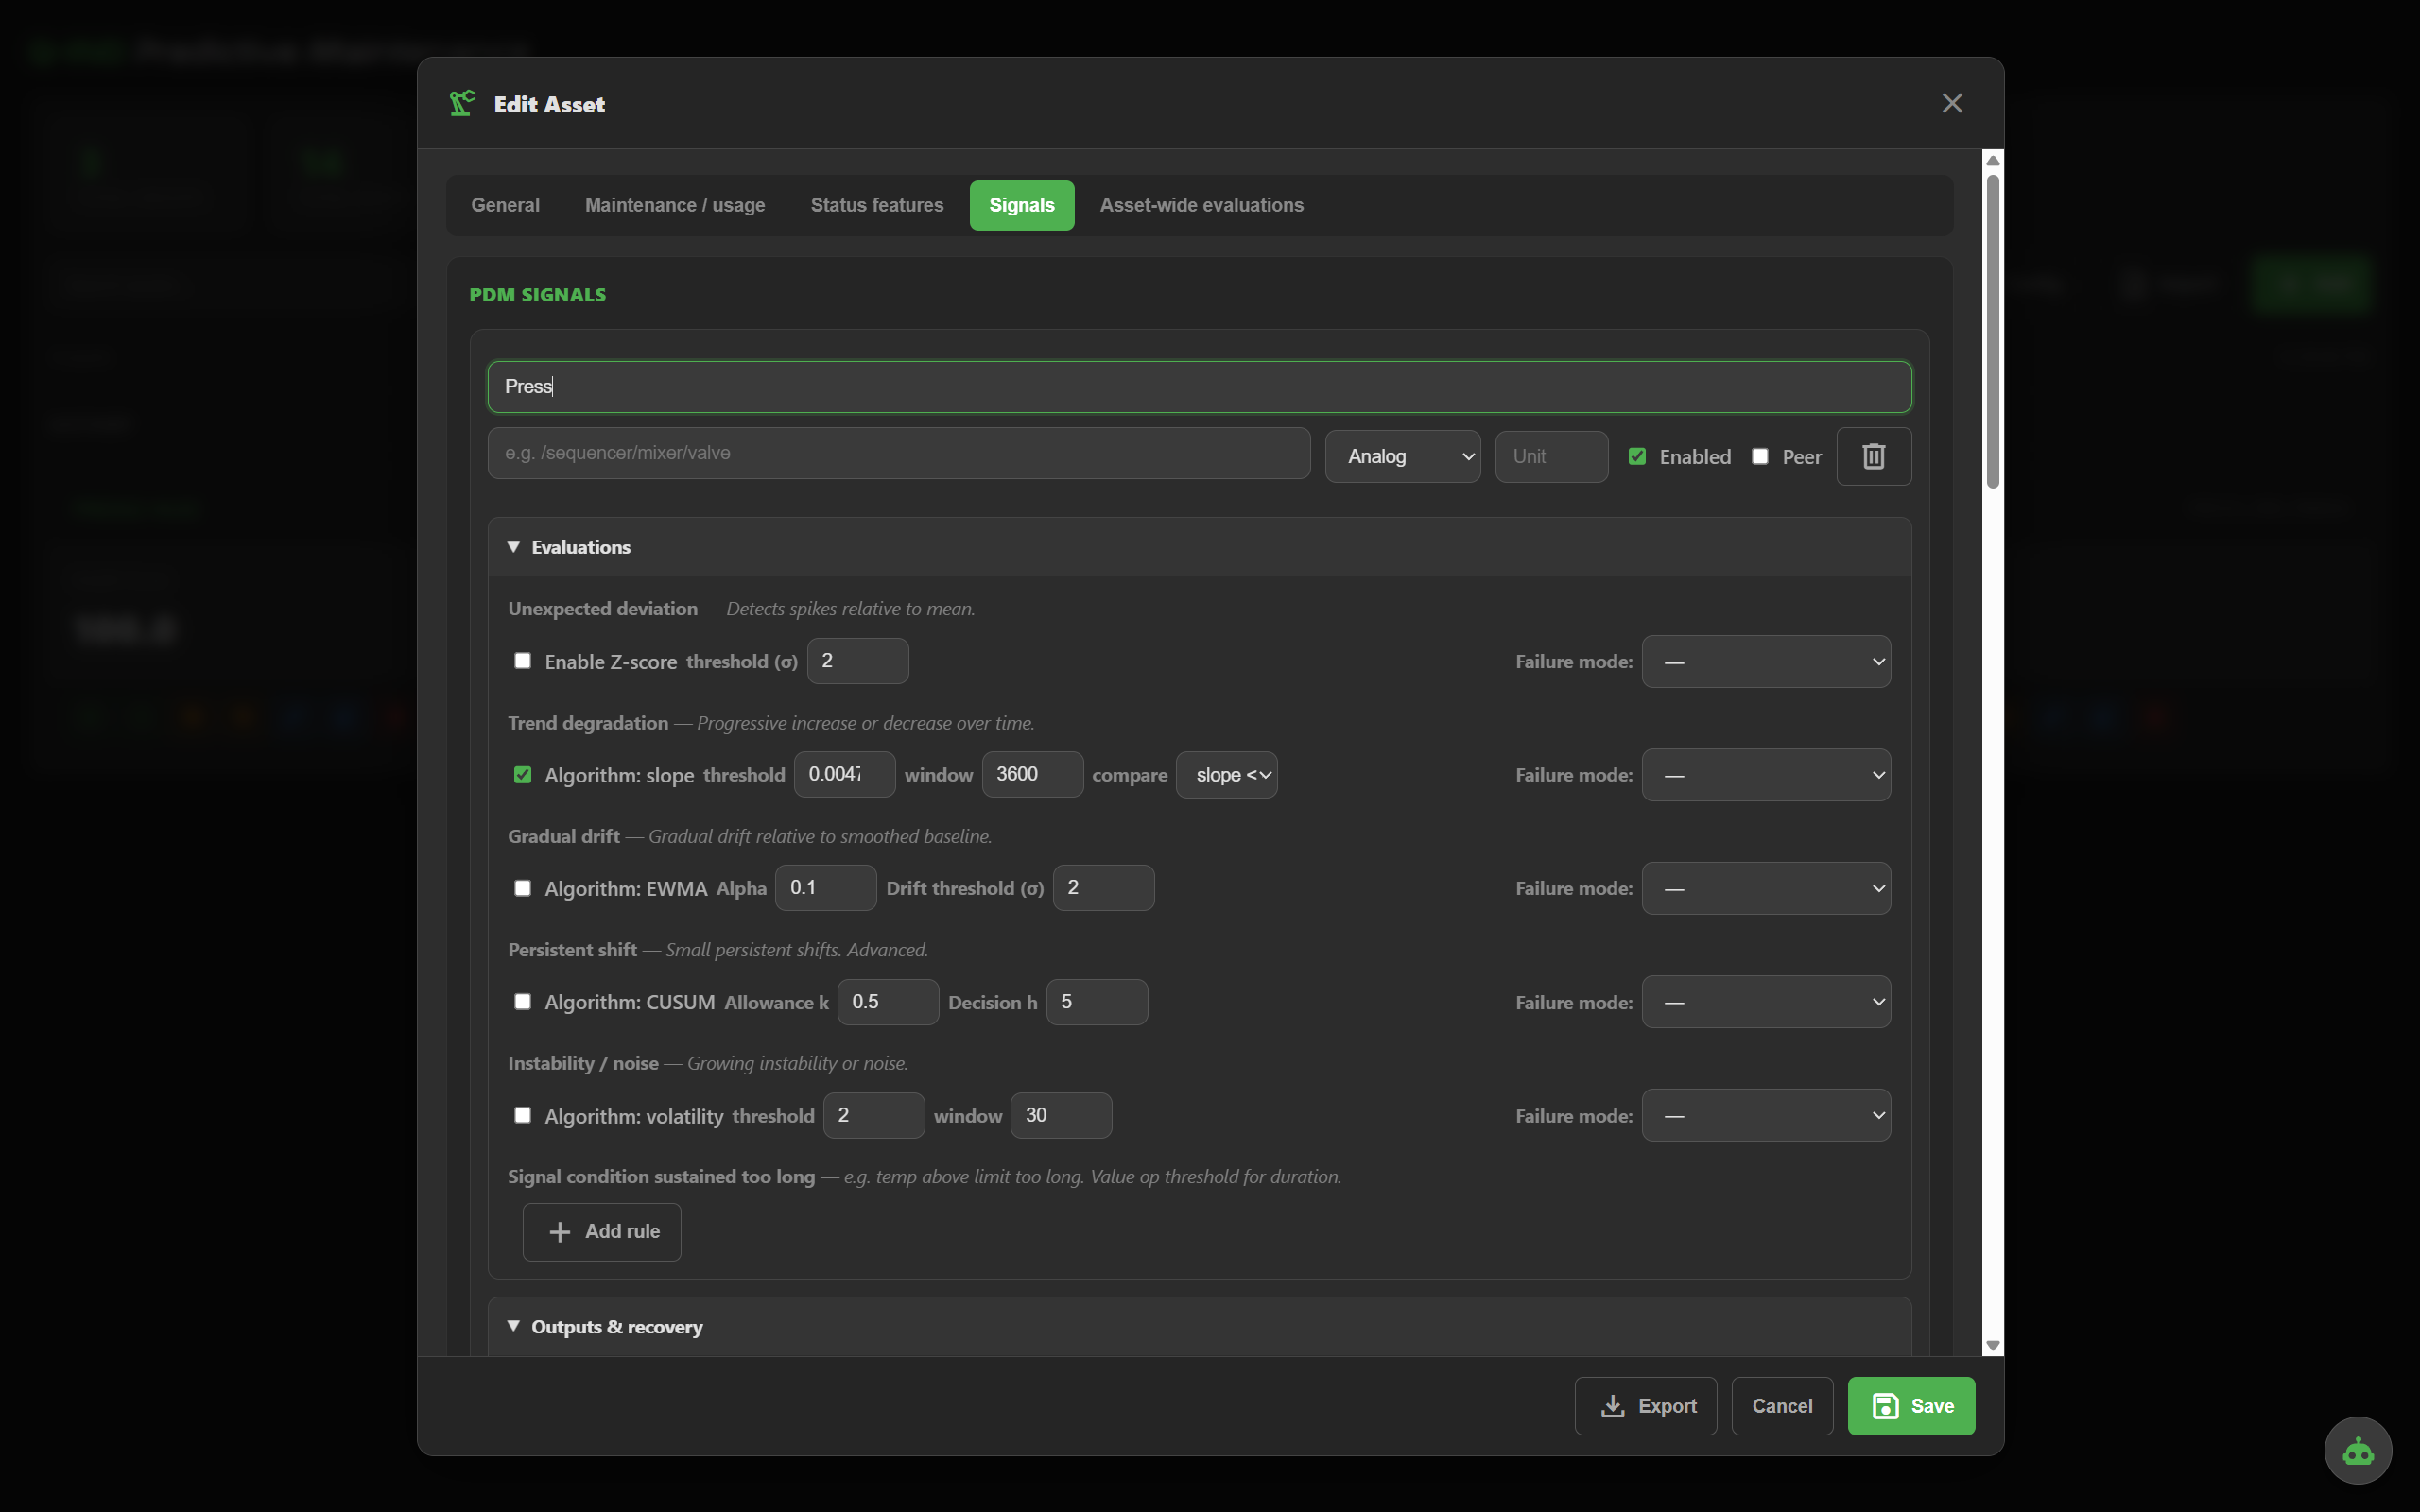The height and width of the screenshot is (1512, 2420).
Task: Click the robot arm icon beside Edit Asset
Action: point(462,103)
